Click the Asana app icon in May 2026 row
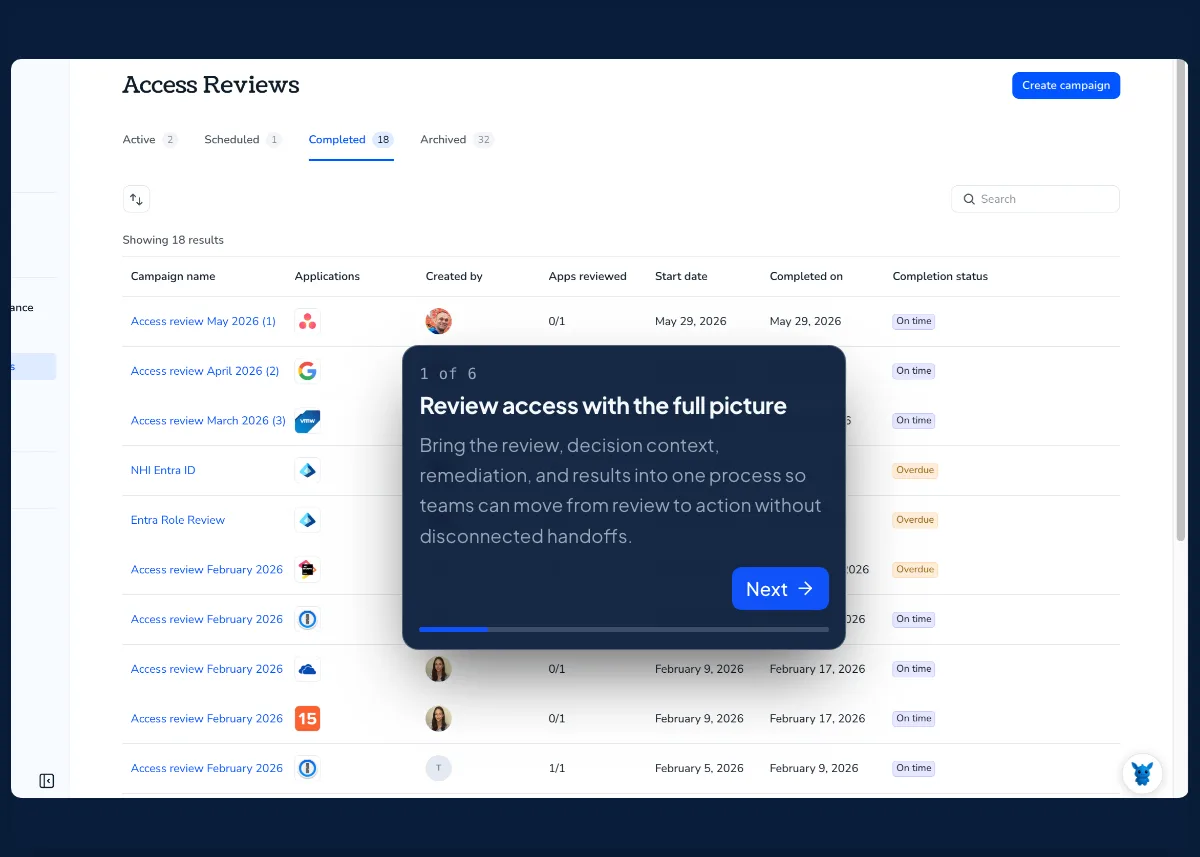The width and height of the screenshot is (1200, 857). point(308,321)
